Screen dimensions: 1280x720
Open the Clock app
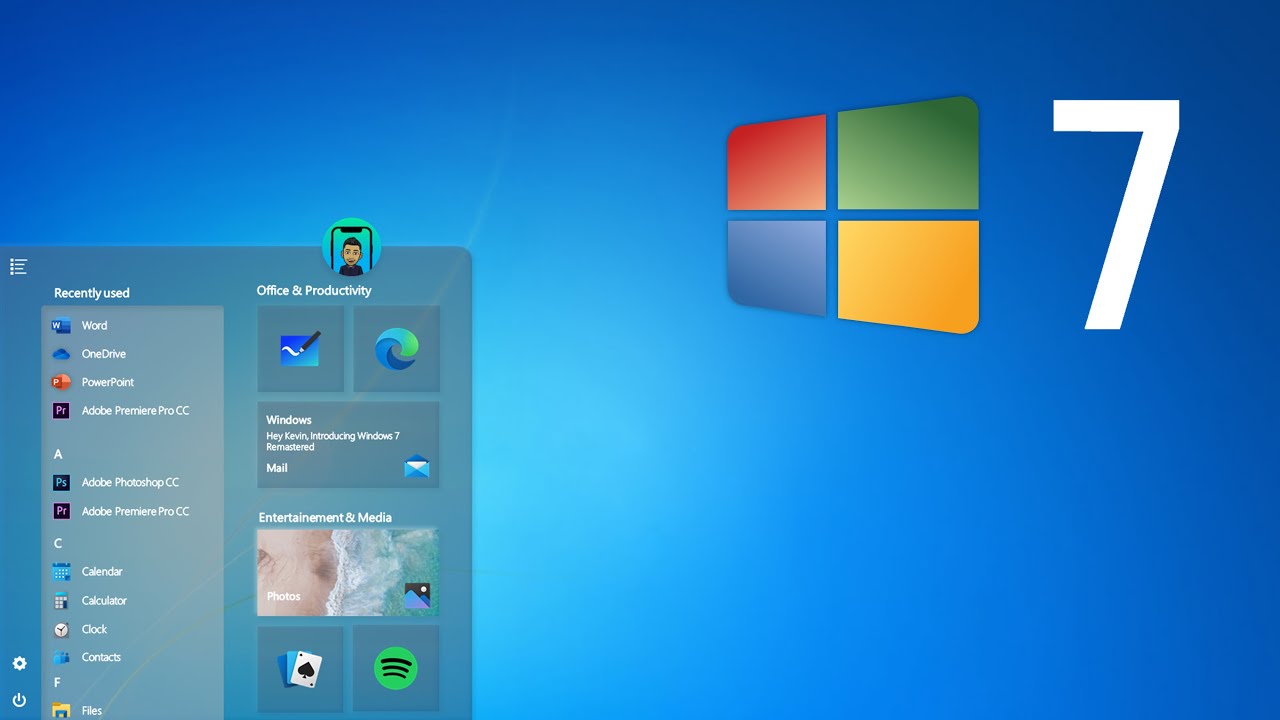132,629
